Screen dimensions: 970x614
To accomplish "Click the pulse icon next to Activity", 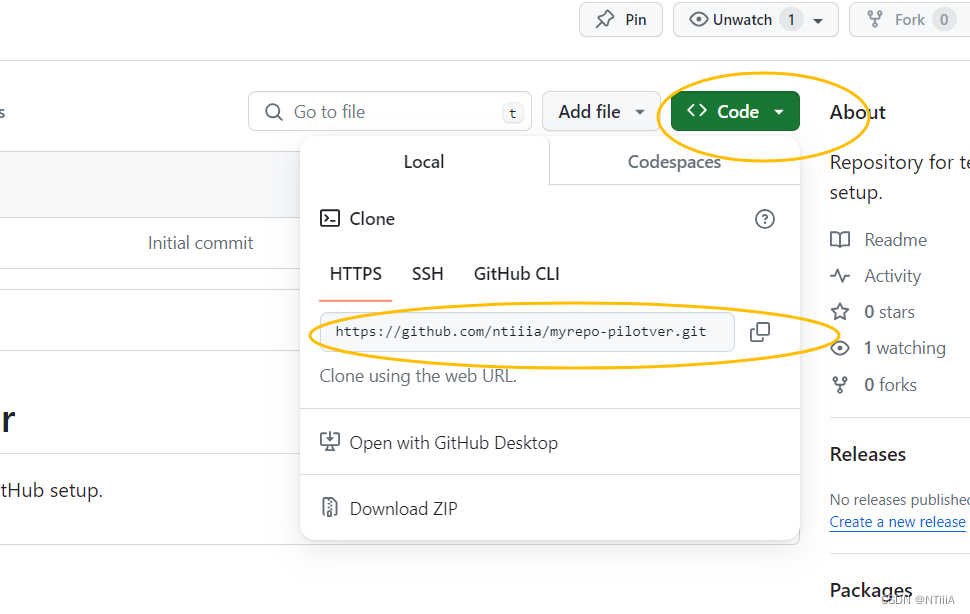I will coord(839,276).
